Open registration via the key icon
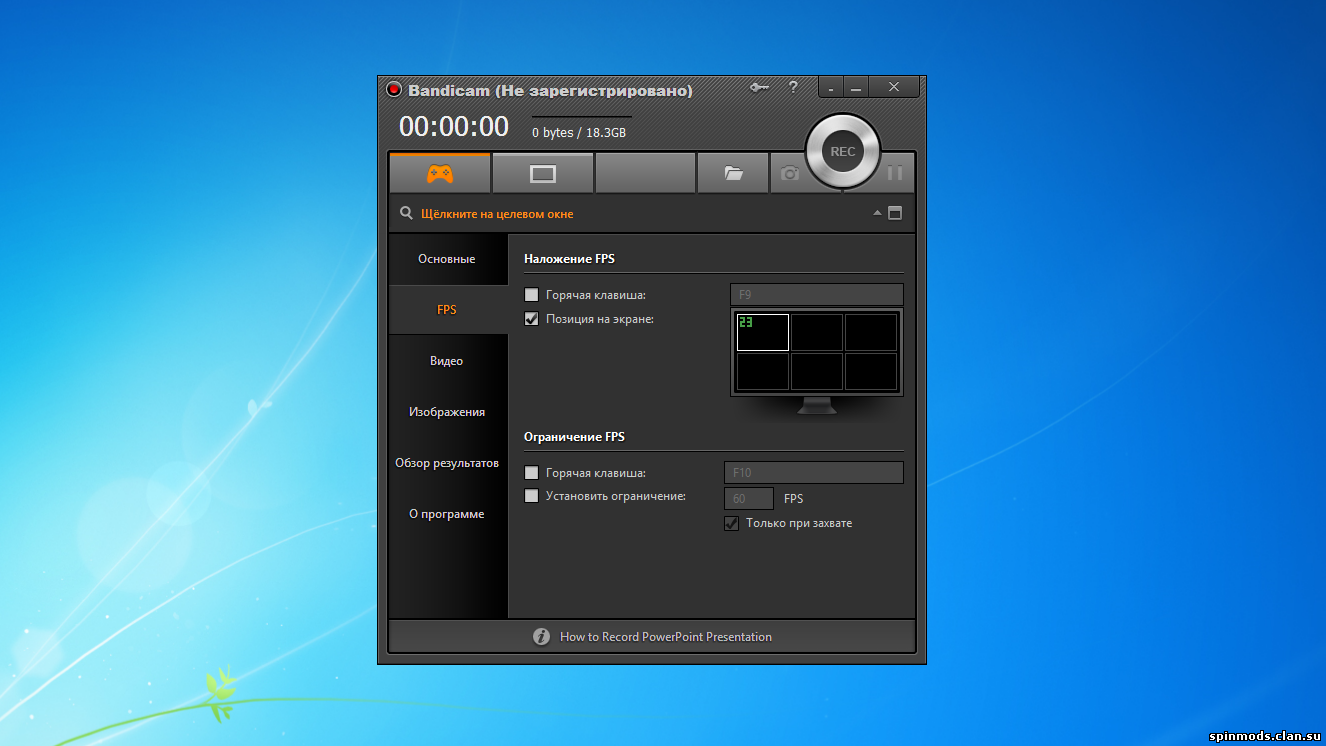The image size is (1326, 746). (760, 88)
